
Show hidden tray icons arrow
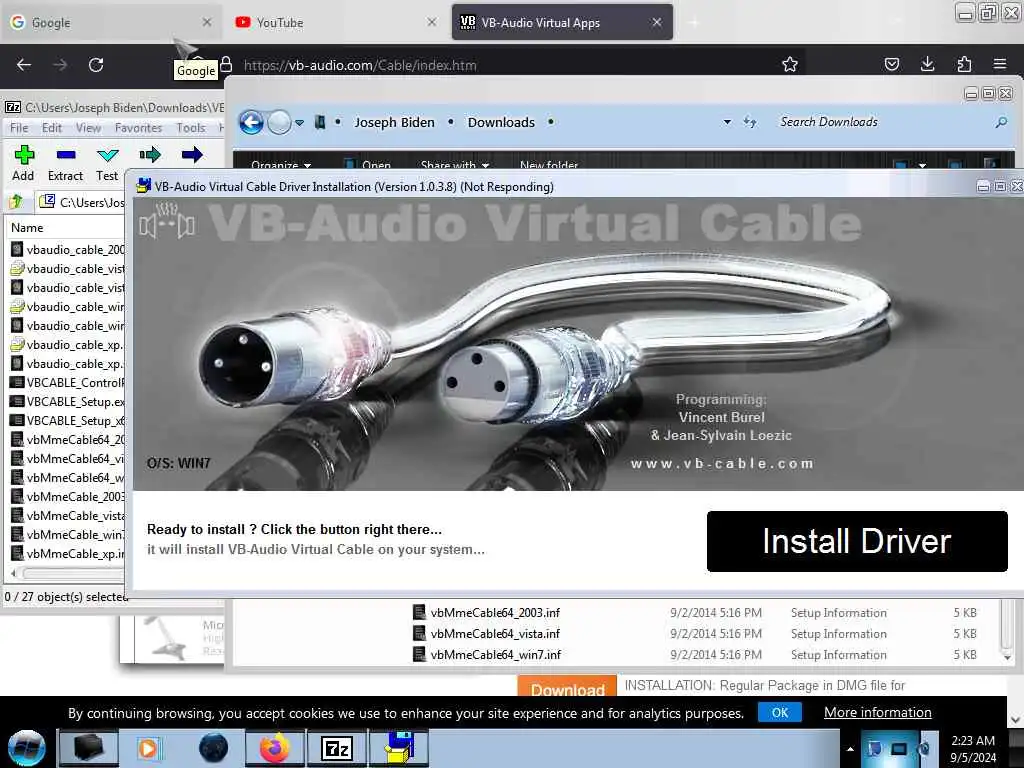pyautogui.click(x=850, y=749)
